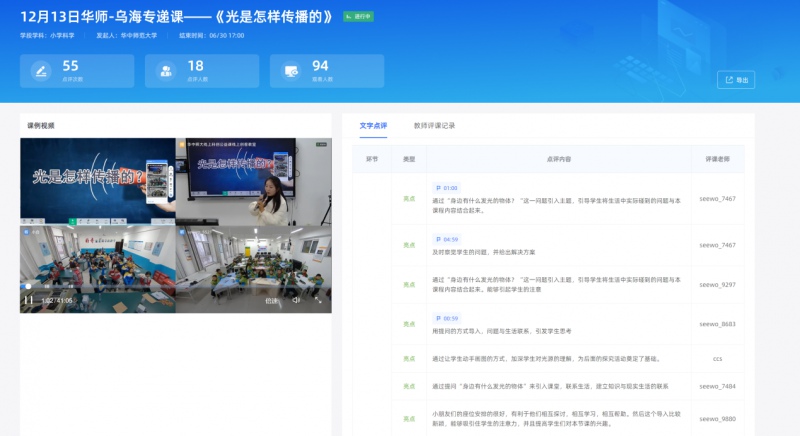This screenshot has height=436, width=800.
Task: Click the 导出 export button
Action: pyautogui.click(x=736, y=80)
